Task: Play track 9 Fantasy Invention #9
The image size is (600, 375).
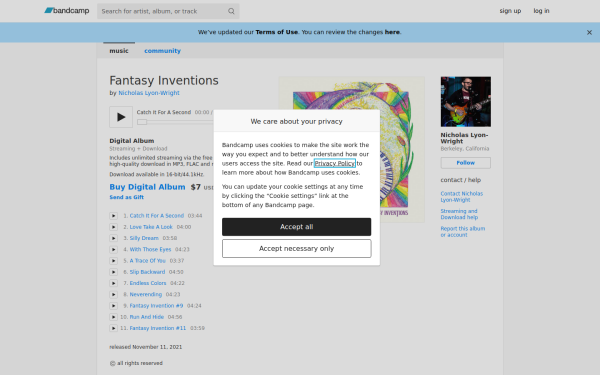Action: point(114,306)
